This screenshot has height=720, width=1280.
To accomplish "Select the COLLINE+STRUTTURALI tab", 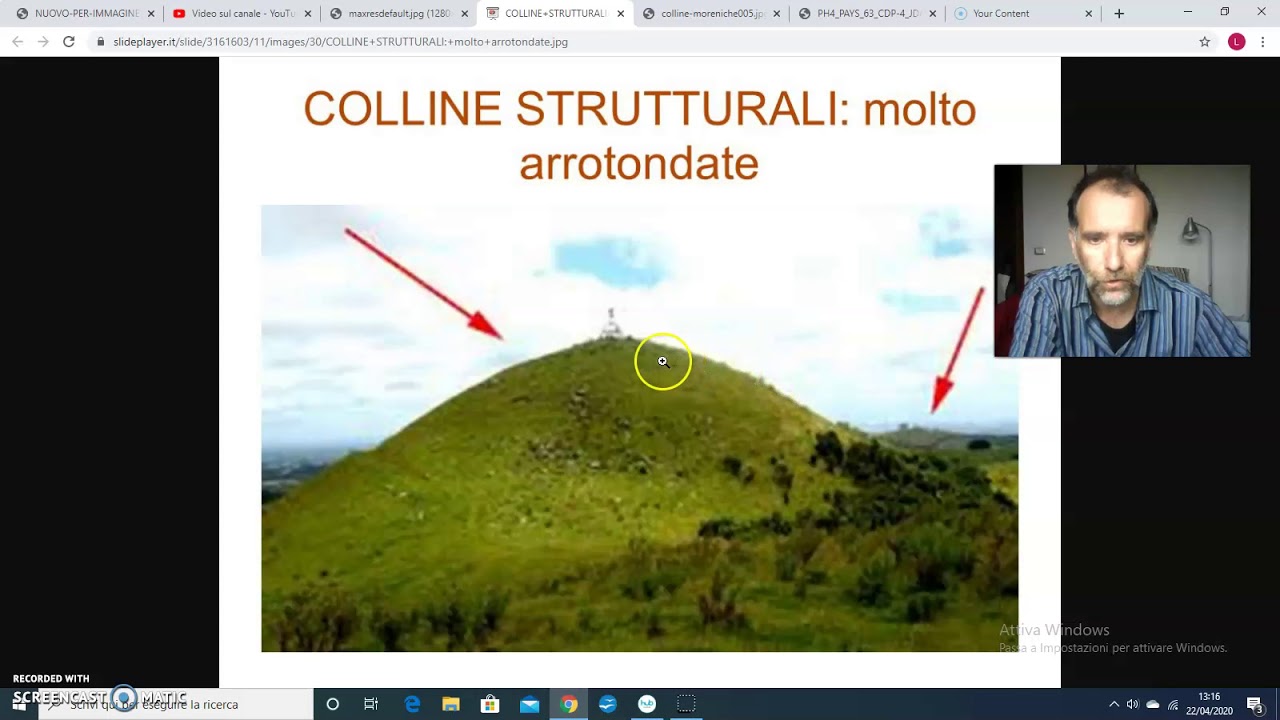I will pos(556,14).
